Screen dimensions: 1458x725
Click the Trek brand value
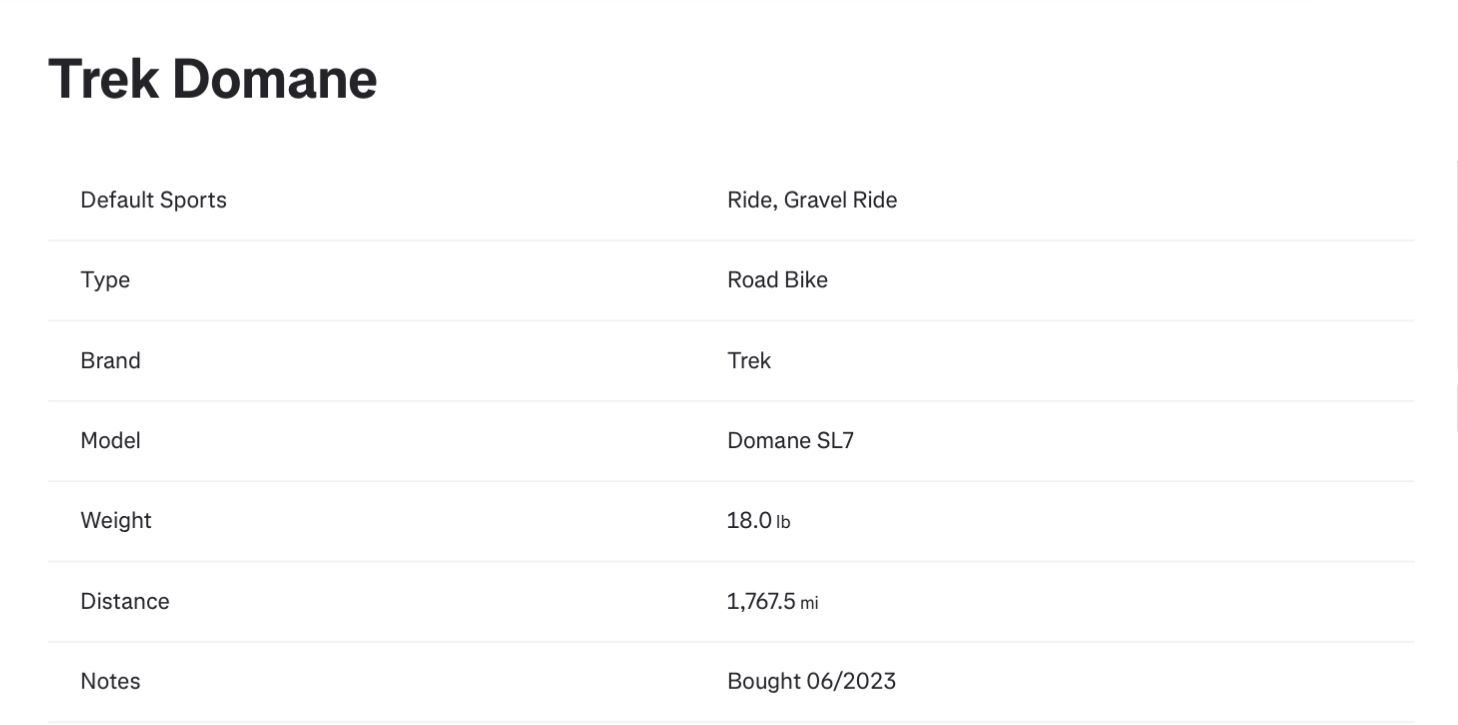[x=748, y=360]
